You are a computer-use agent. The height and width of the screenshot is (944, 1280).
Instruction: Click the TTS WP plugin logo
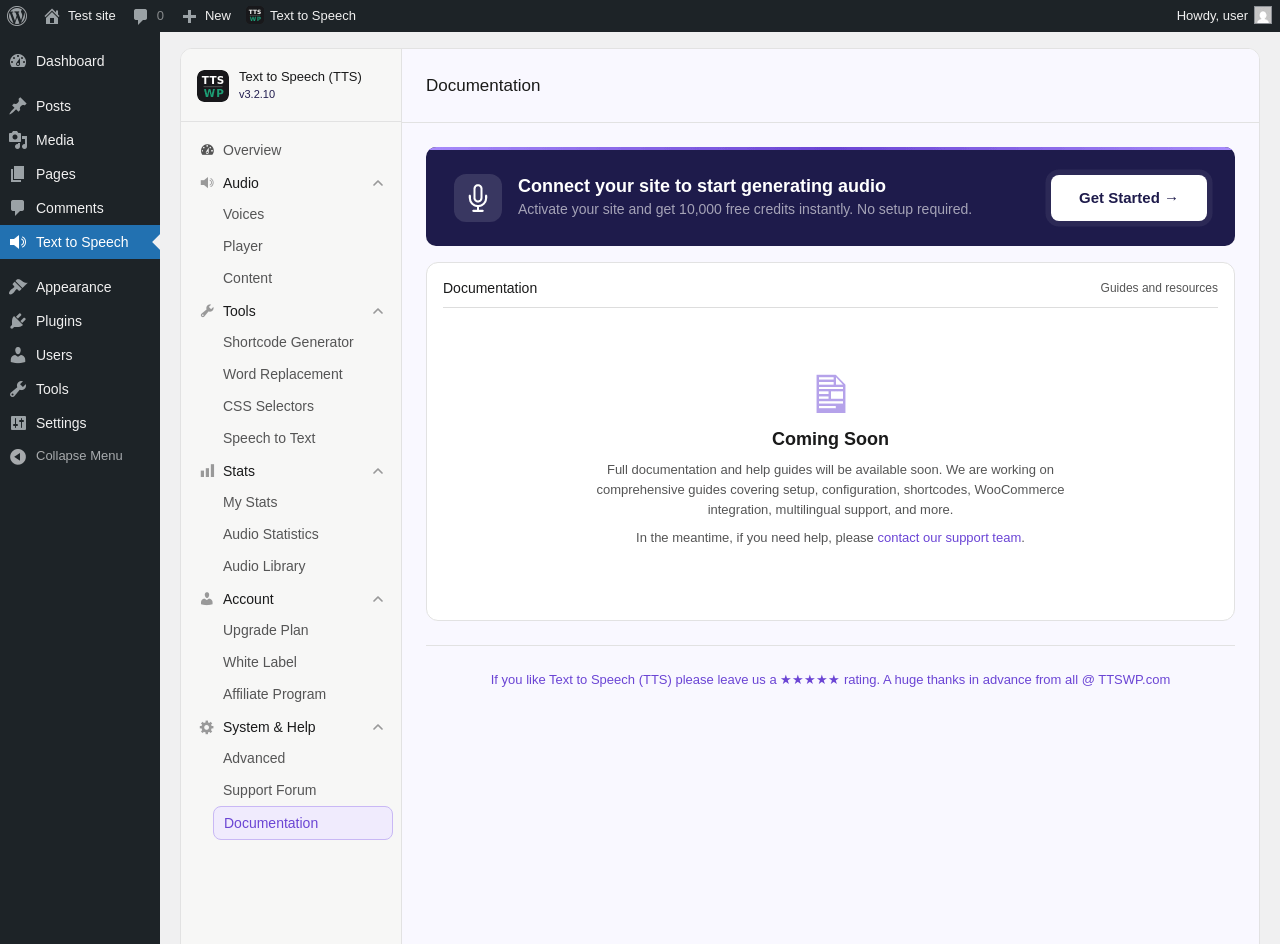pyautogui.click(x=213, y=86)
